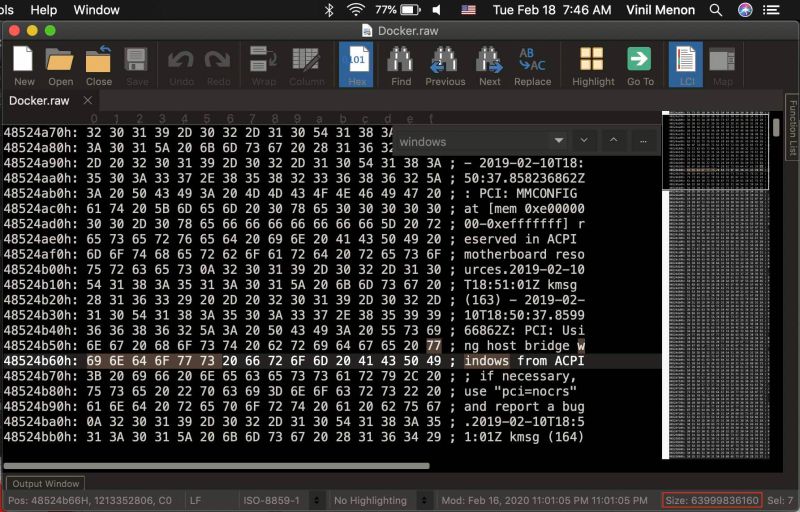Toggle Hex mode button
800x512 pixels.
click(356, 65)
